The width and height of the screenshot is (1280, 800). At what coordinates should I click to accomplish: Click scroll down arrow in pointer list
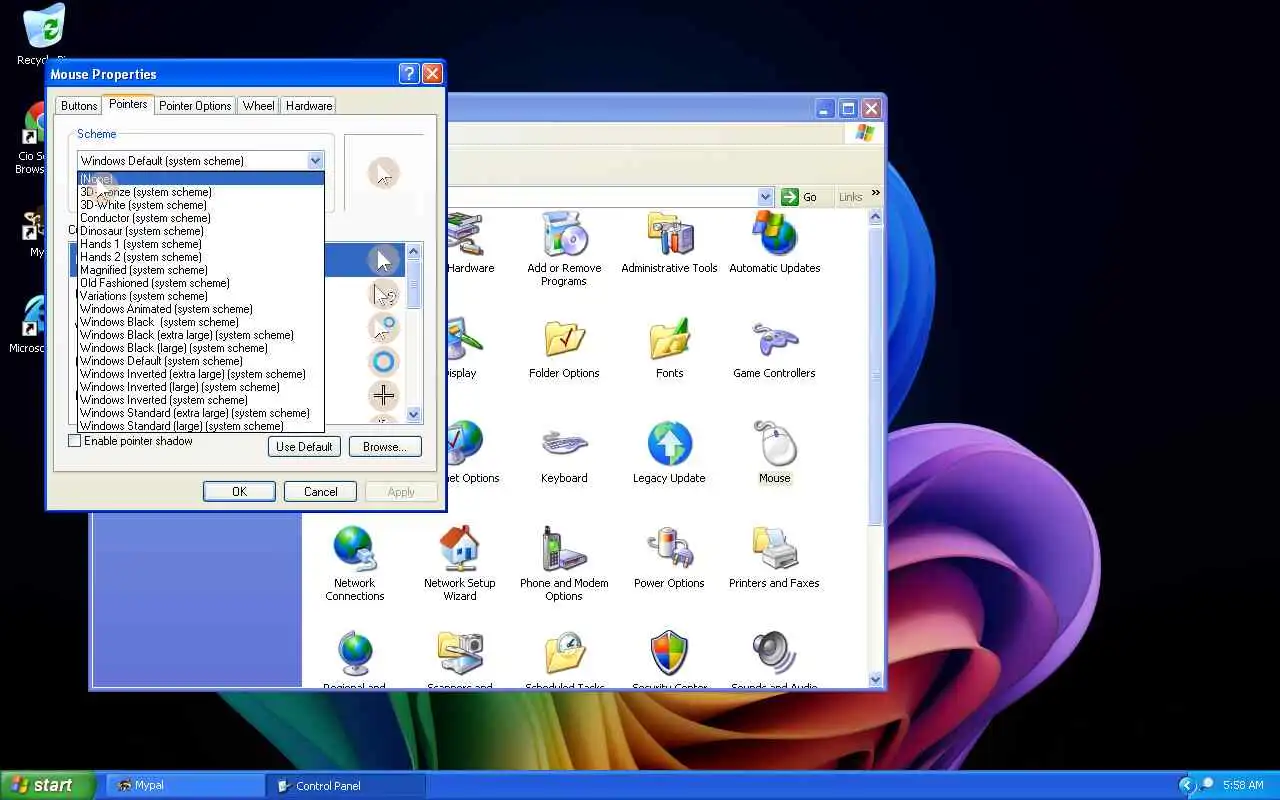point(414,414)
